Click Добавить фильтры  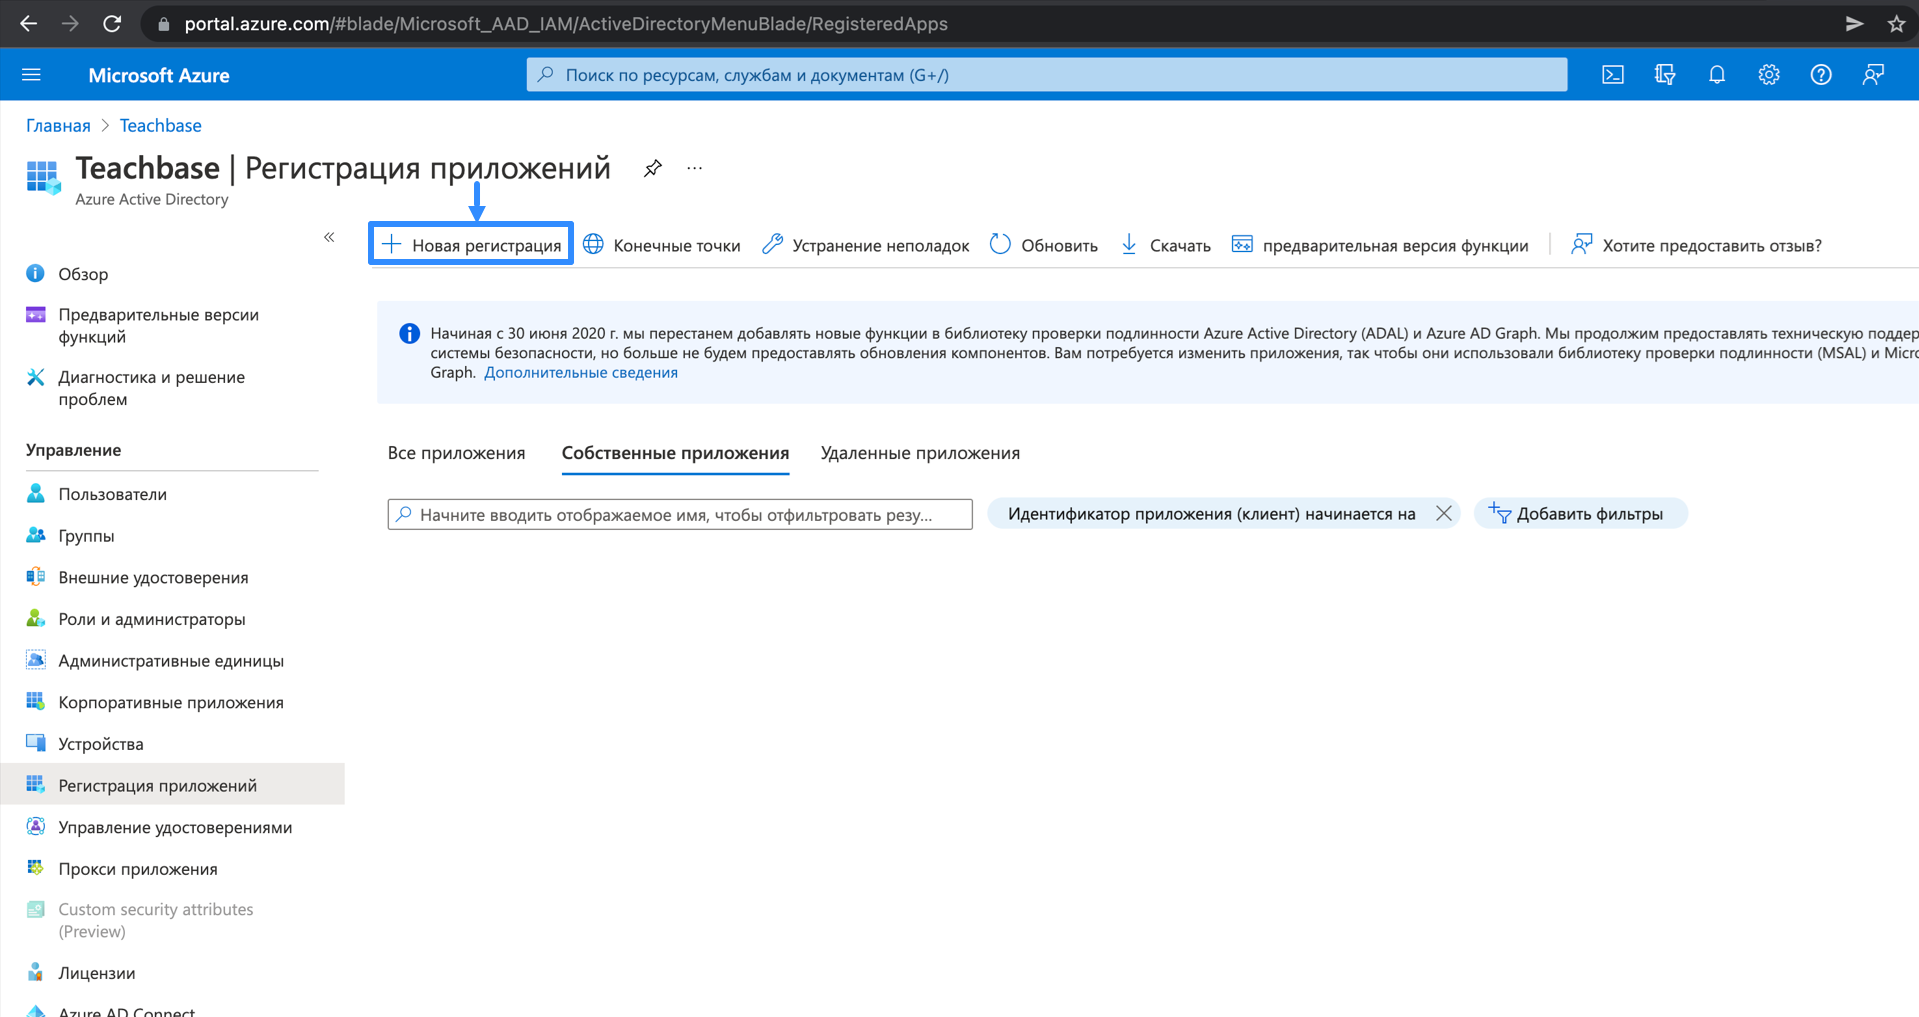[x=1580, y=513]
